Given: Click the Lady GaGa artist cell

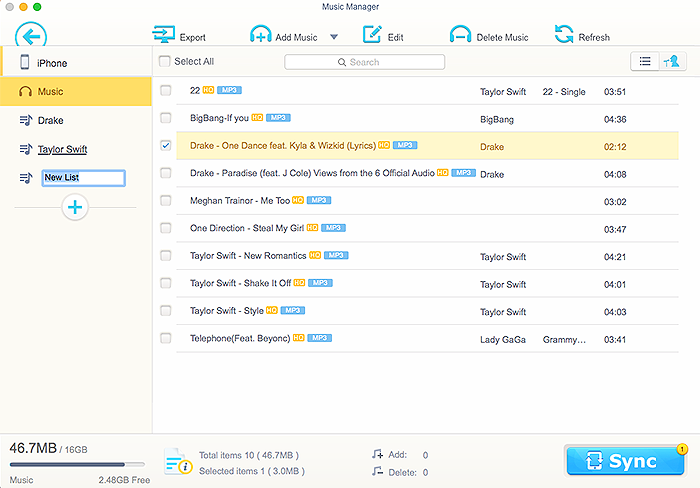Looking at the screenshot, I should click(x=503, y=340).
